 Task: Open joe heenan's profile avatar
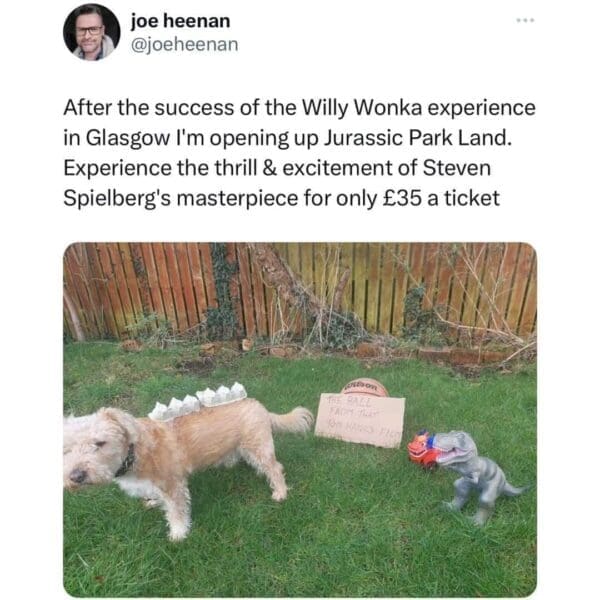click(92, 33)
